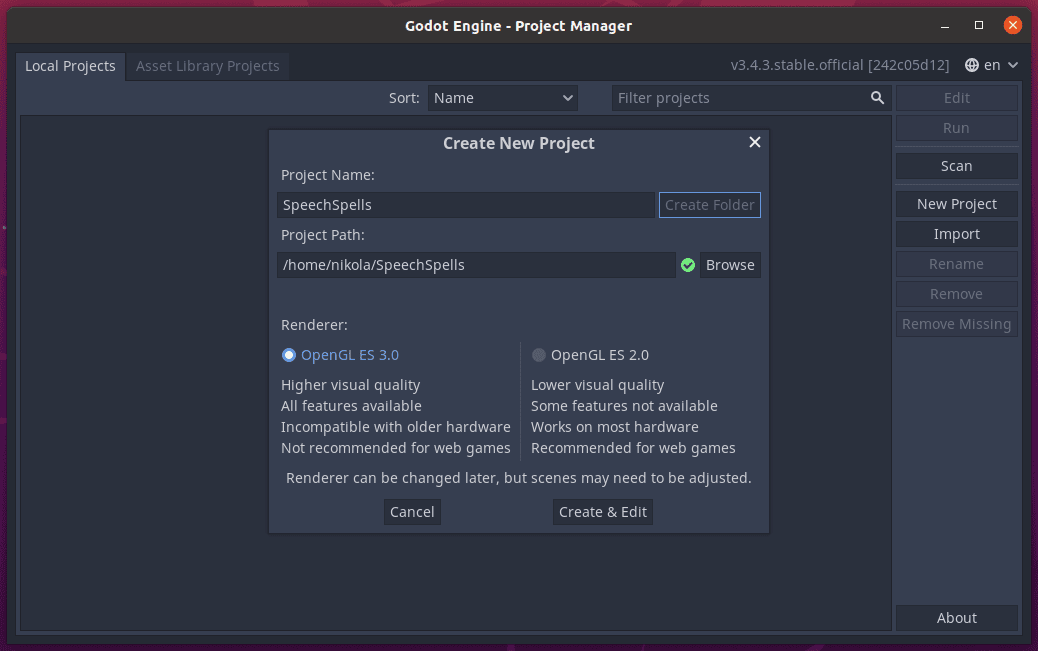The height and width of the screenshot is (651, 1038).
Task: Cancel the new project dialog
Action: (x=412, y=512)
